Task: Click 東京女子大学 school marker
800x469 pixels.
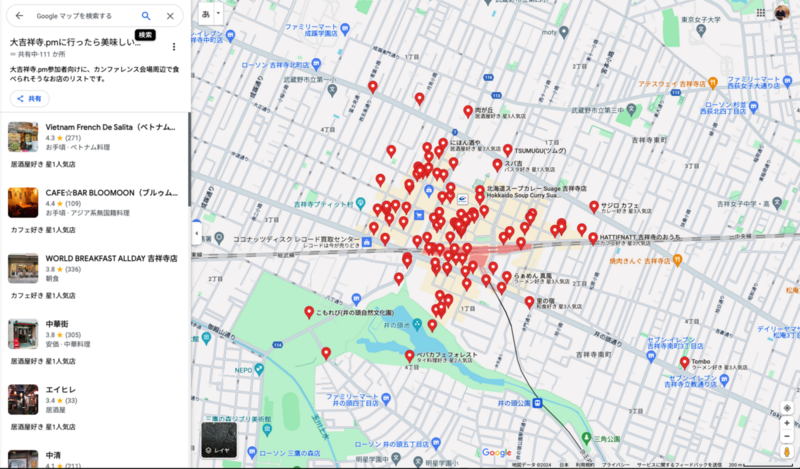Action: tap(701, 31)
